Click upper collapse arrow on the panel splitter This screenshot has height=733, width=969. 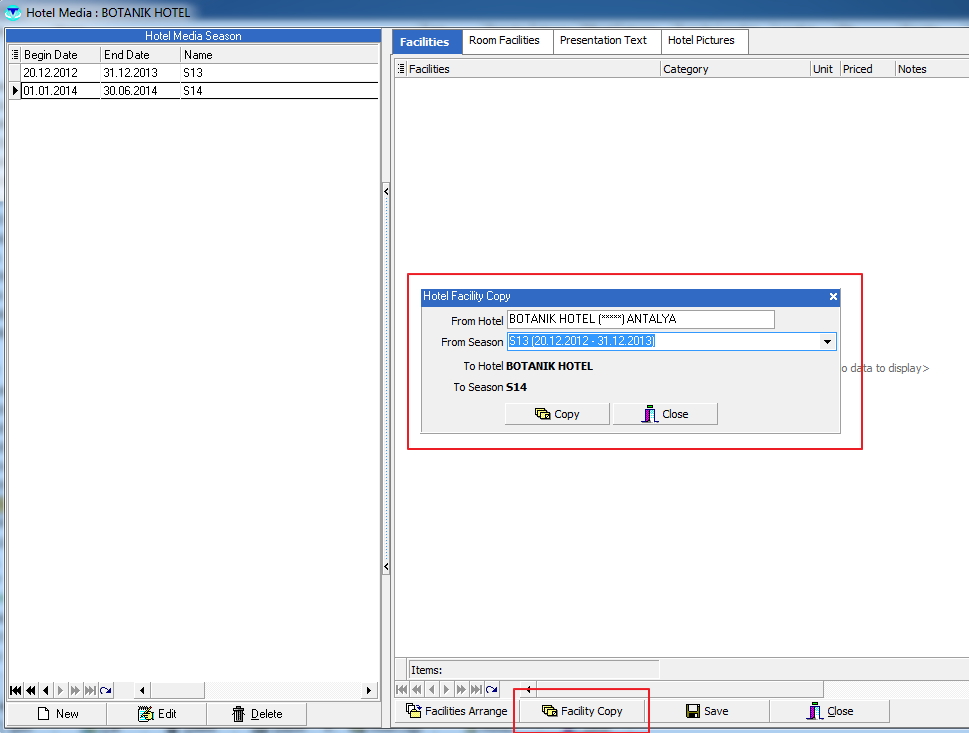click(x=386, y=191)
